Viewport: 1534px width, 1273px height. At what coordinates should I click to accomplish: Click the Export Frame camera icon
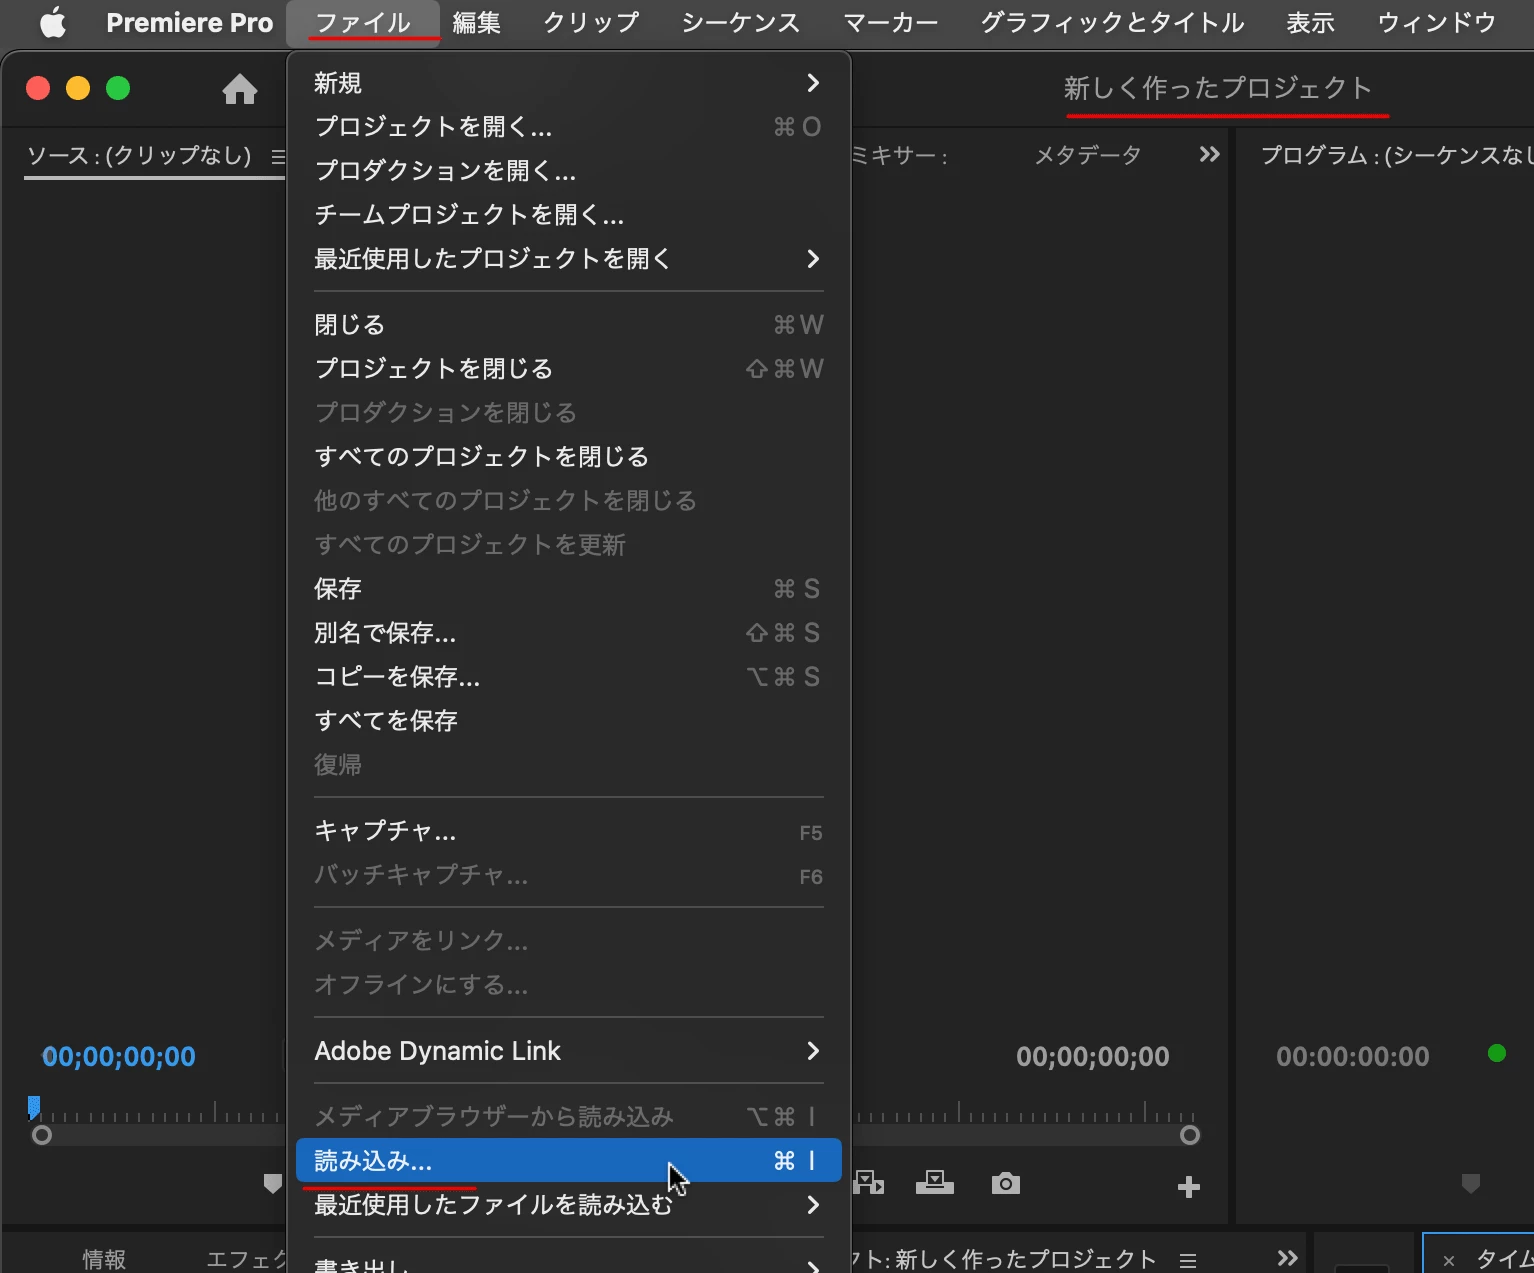[x=1005, y=1184]
